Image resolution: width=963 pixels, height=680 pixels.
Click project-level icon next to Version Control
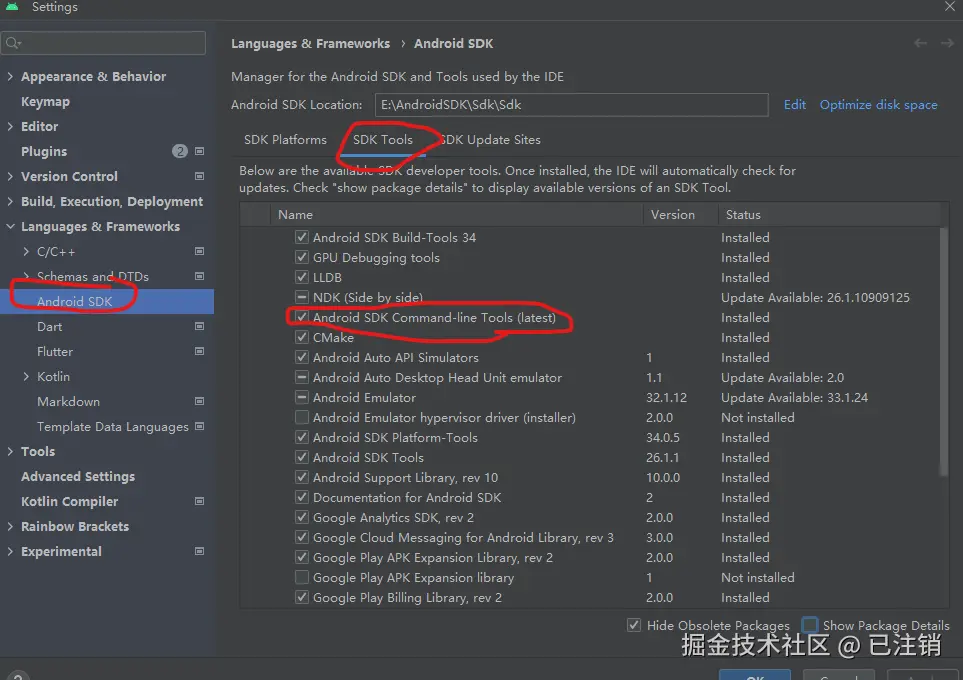(x=200, y=176)
